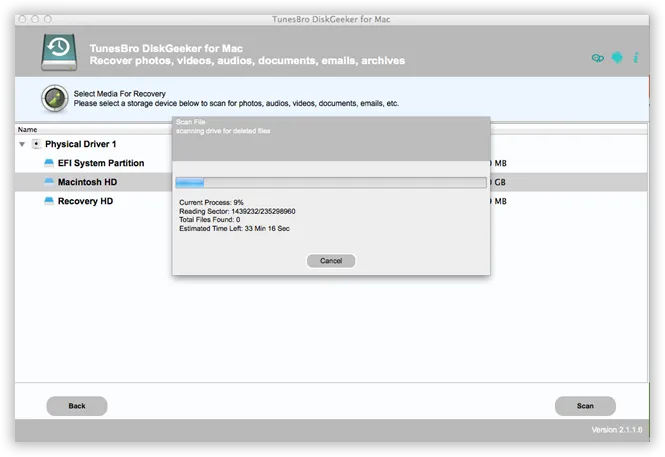This screenshot has height=457, width=665.
Task: Click the teal support icon in header
Action: 617,57
